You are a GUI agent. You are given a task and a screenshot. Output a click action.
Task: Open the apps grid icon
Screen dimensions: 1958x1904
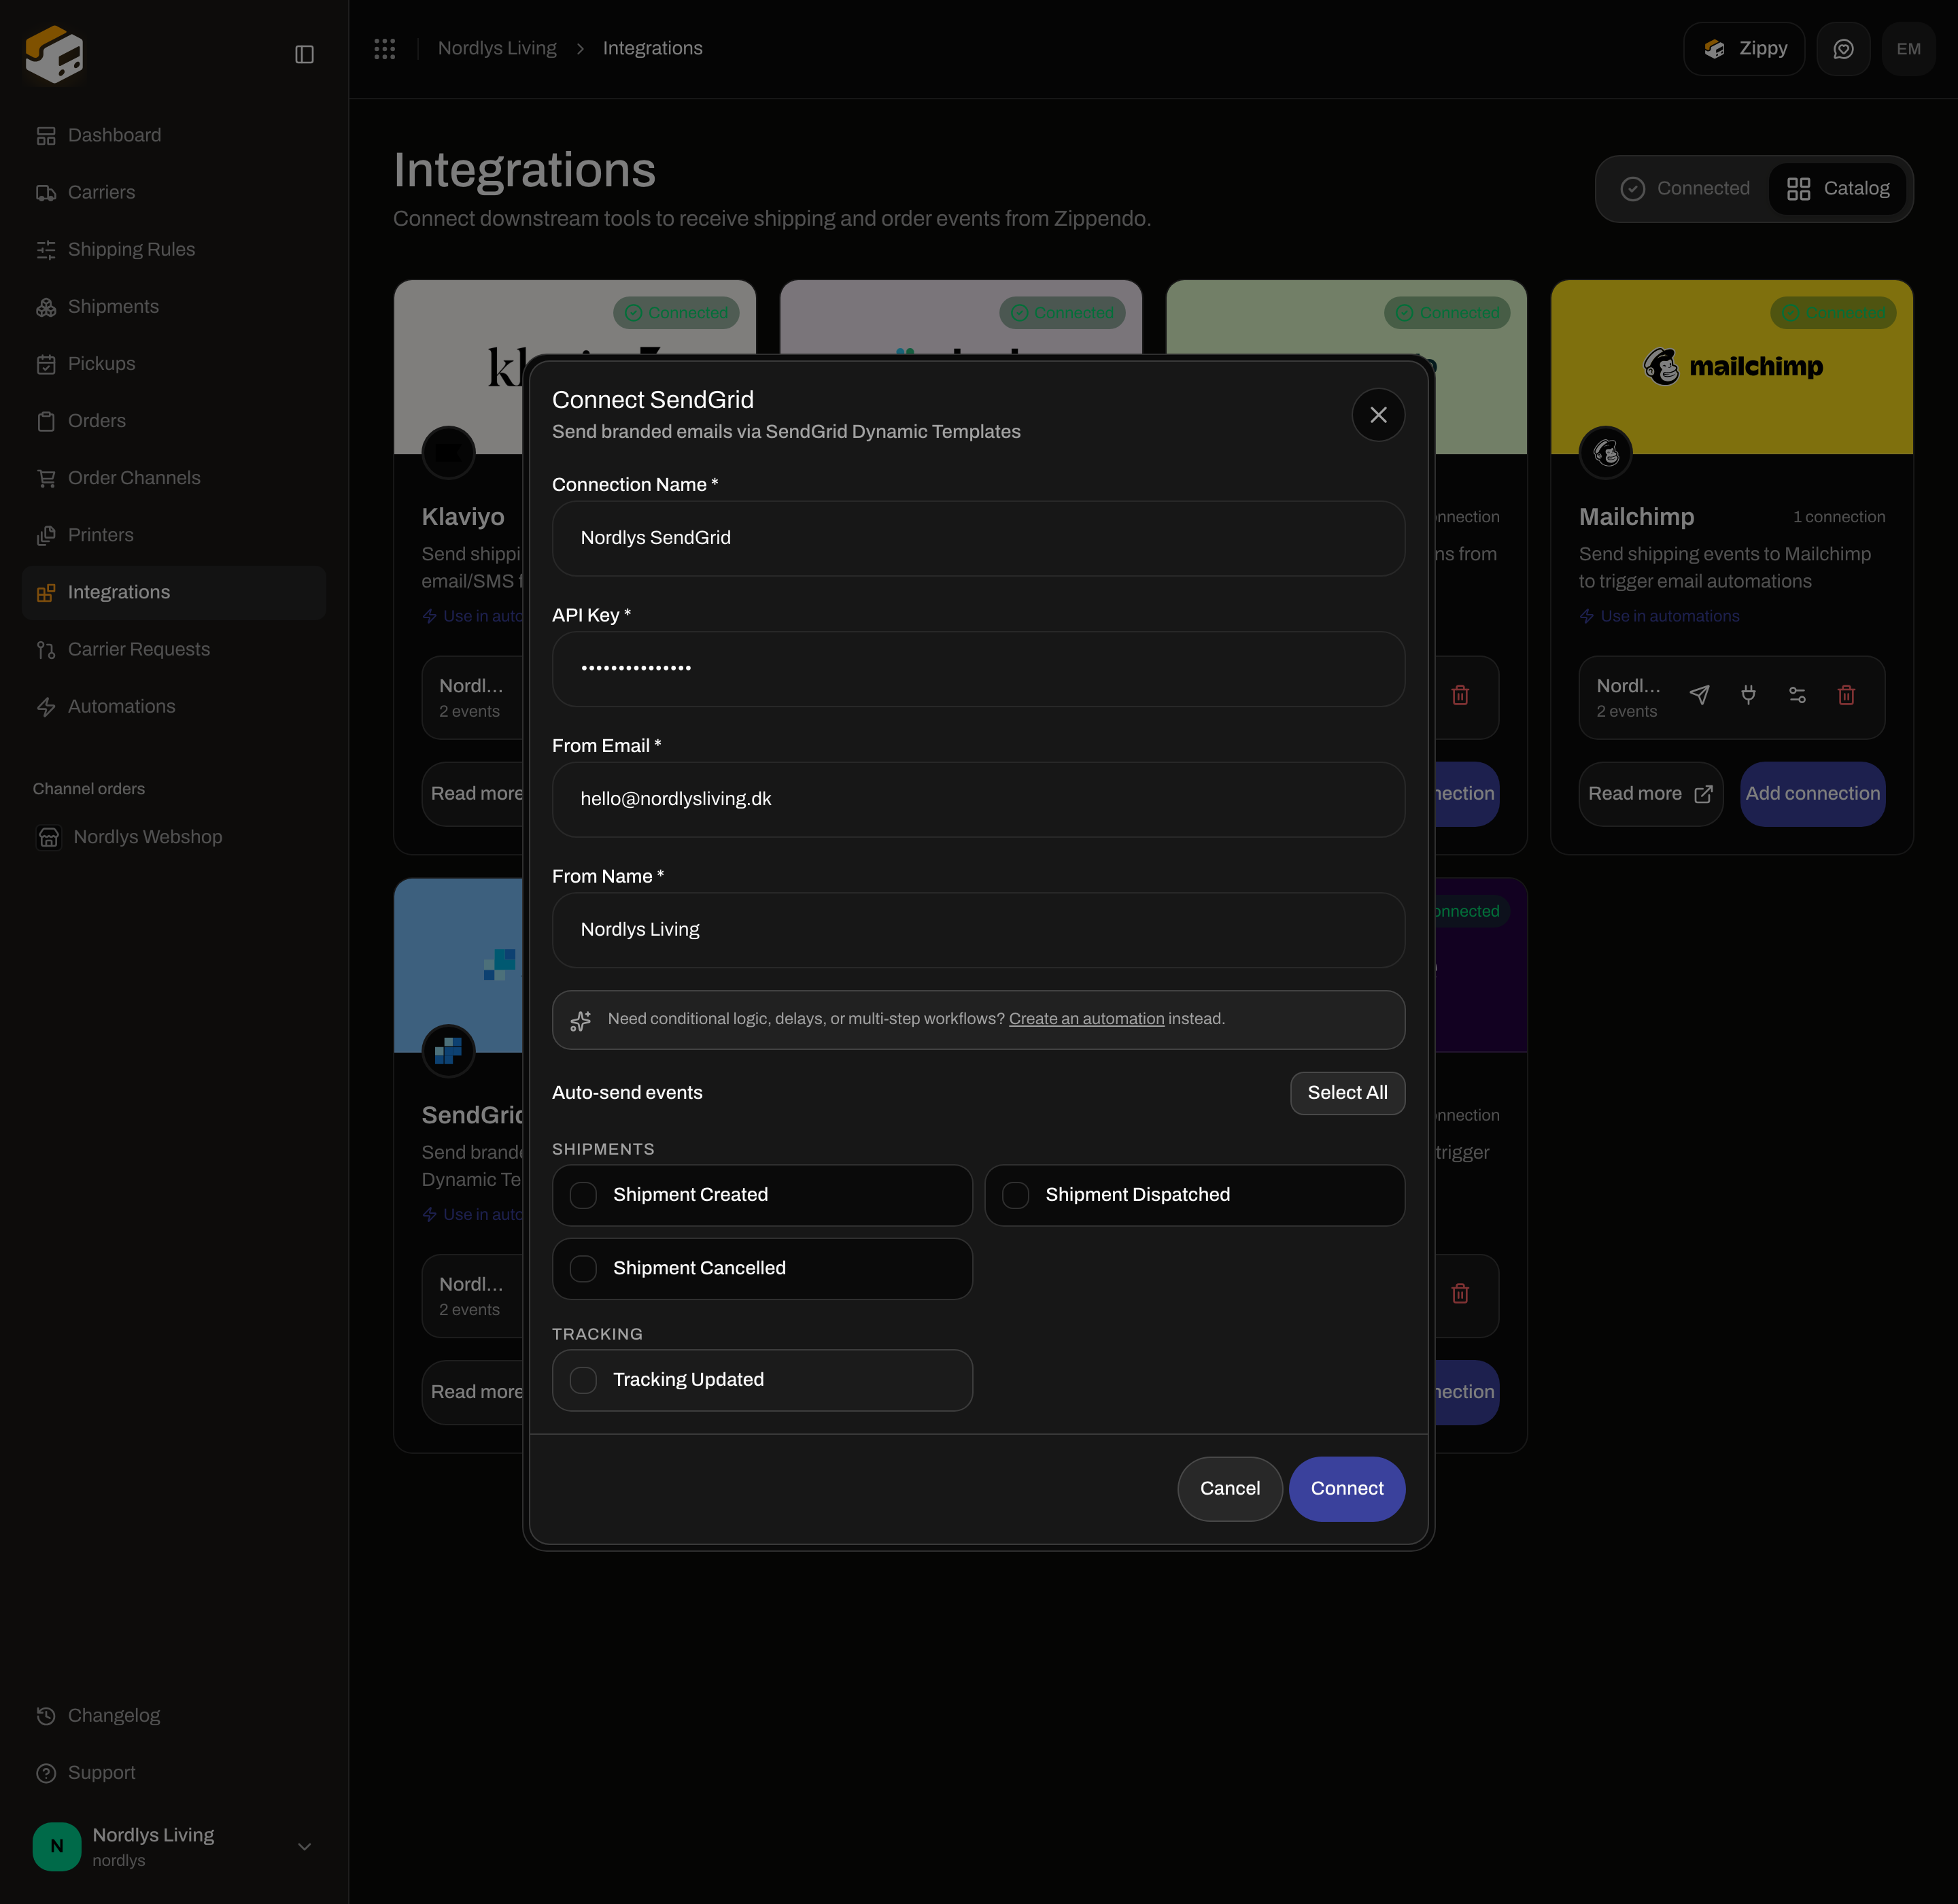click(385, 49)
